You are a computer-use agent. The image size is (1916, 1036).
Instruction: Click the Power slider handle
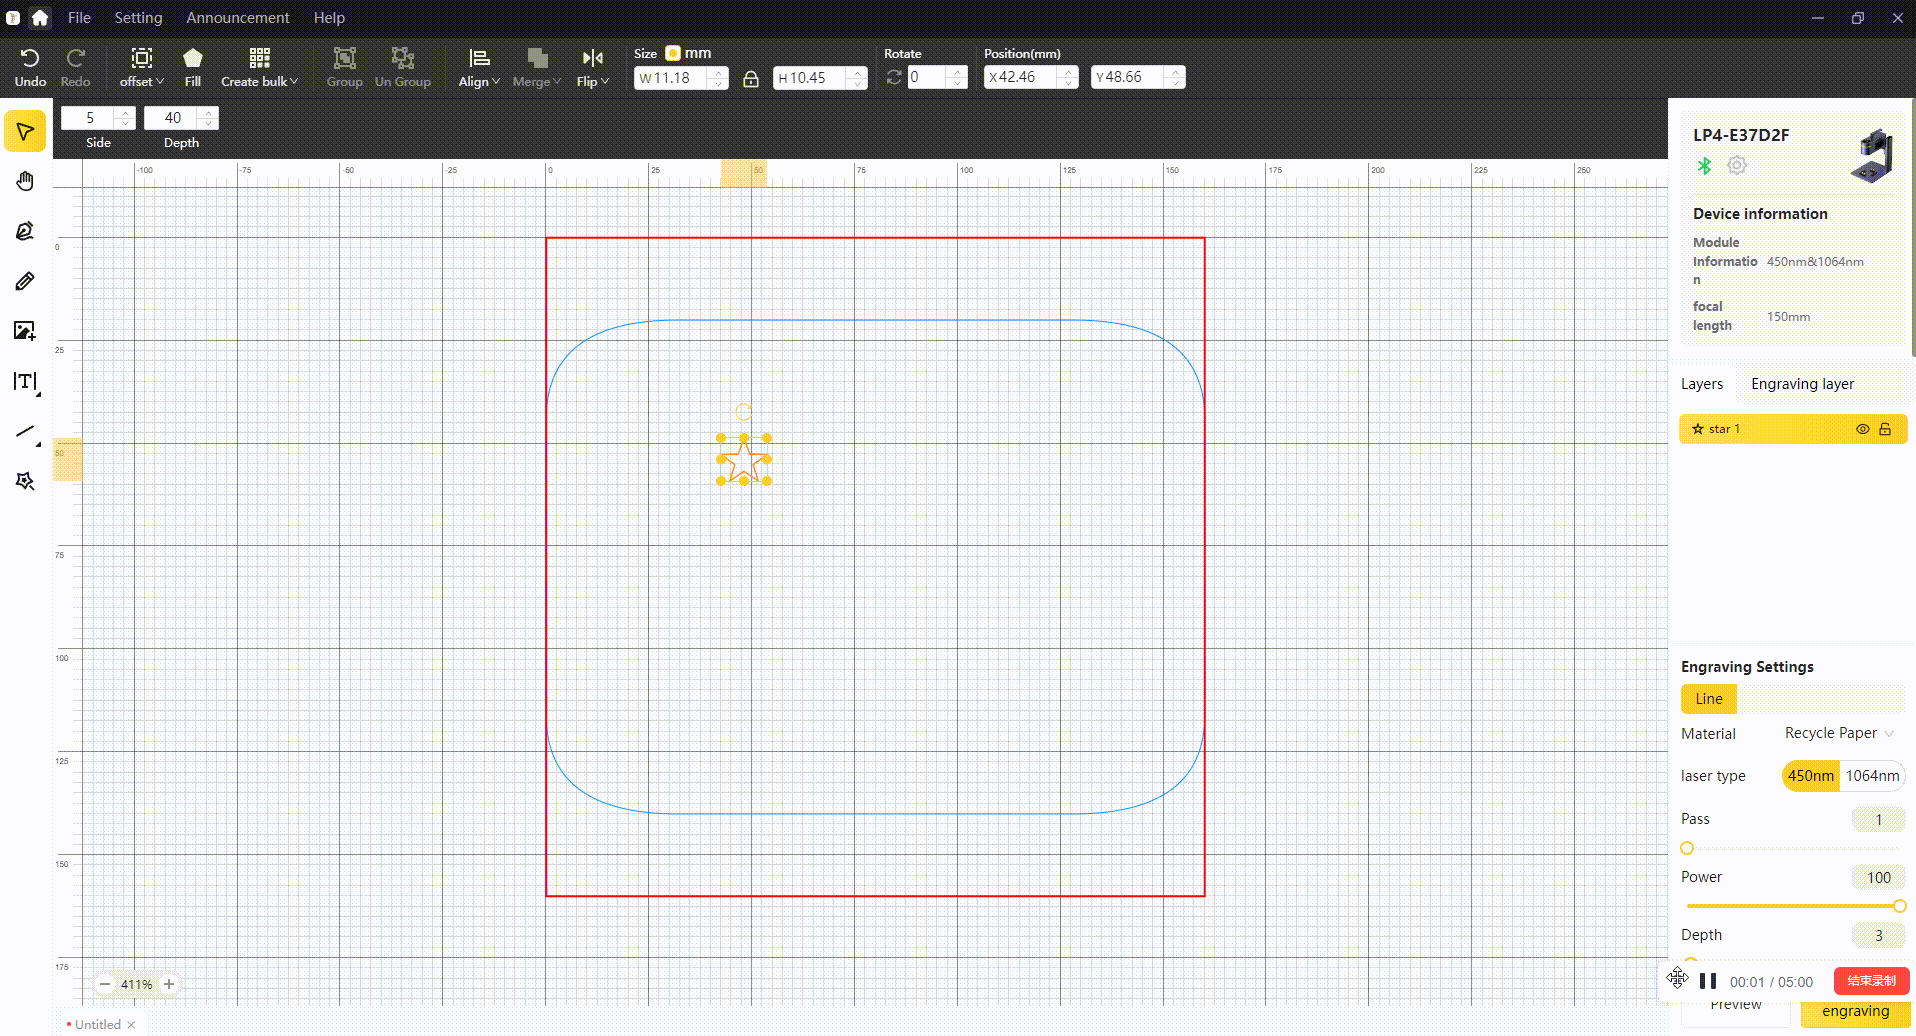coord(1899,906)
